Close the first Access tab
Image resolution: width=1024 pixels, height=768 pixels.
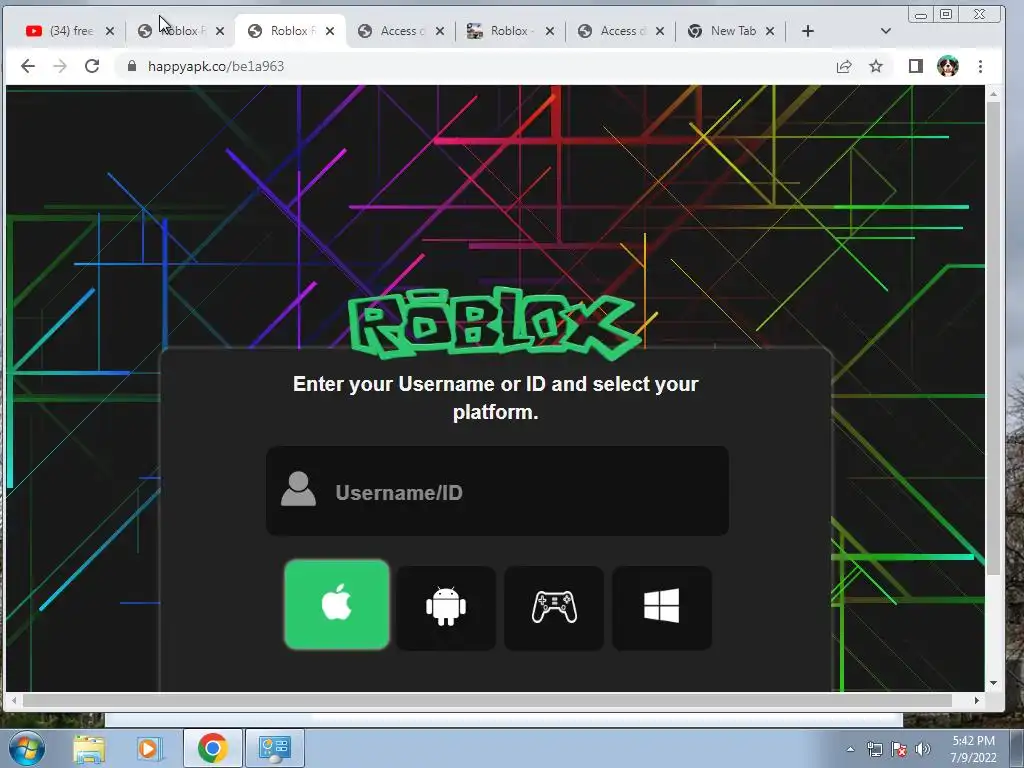tap(440, 31)
